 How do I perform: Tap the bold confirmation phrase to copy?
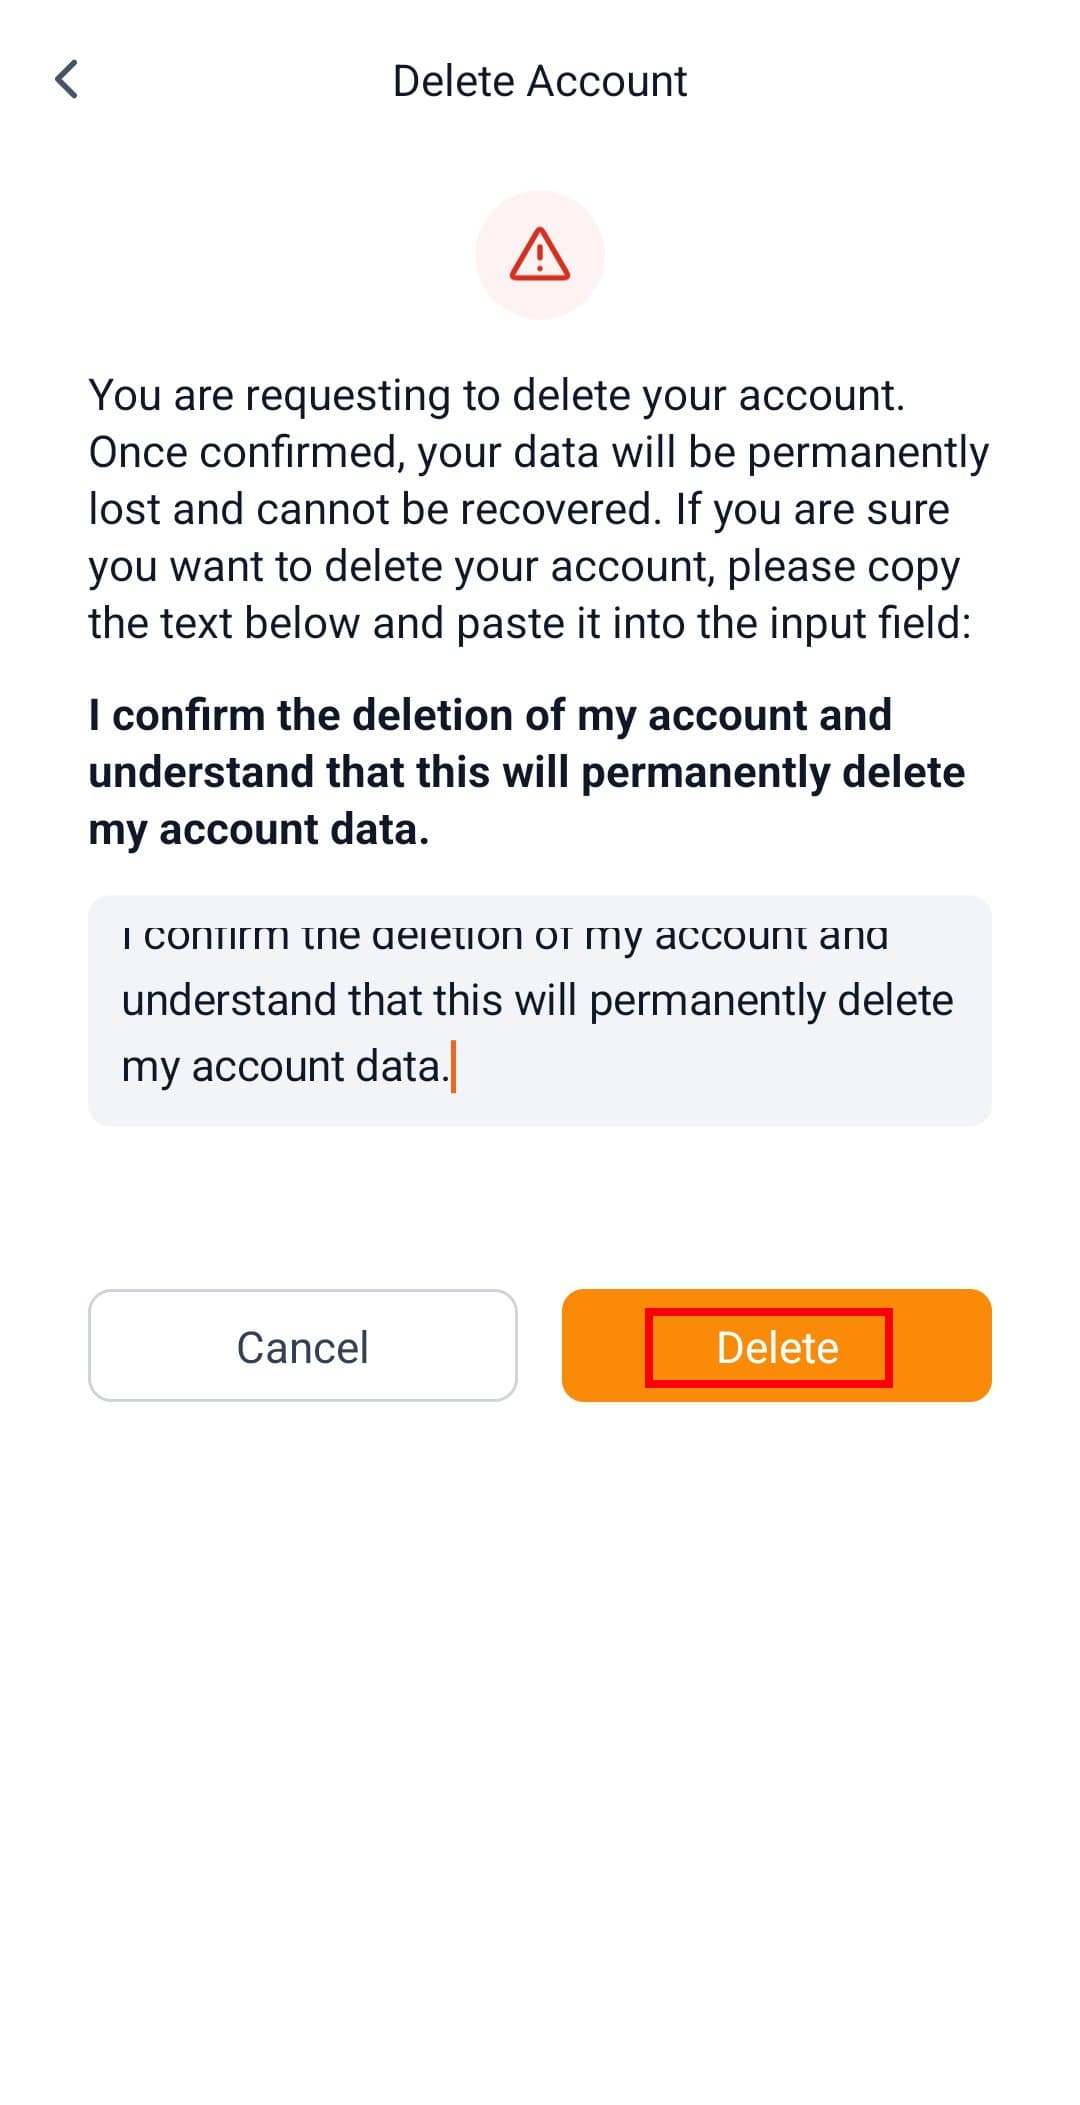(528, 771)
